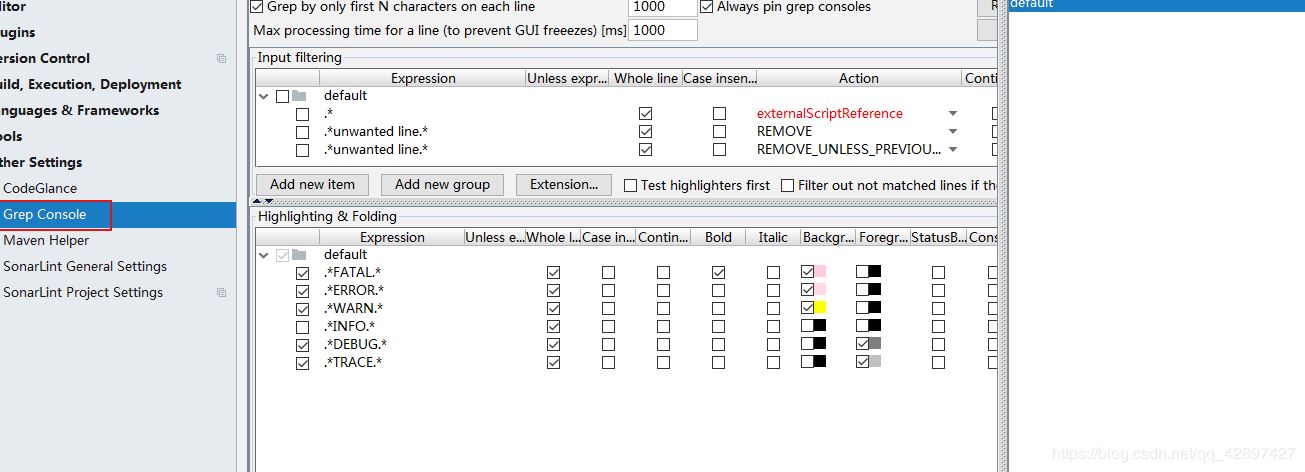The image size is (1305, 472).
Task: Click the externalScriptReference action text
Action: click(829, 114)
